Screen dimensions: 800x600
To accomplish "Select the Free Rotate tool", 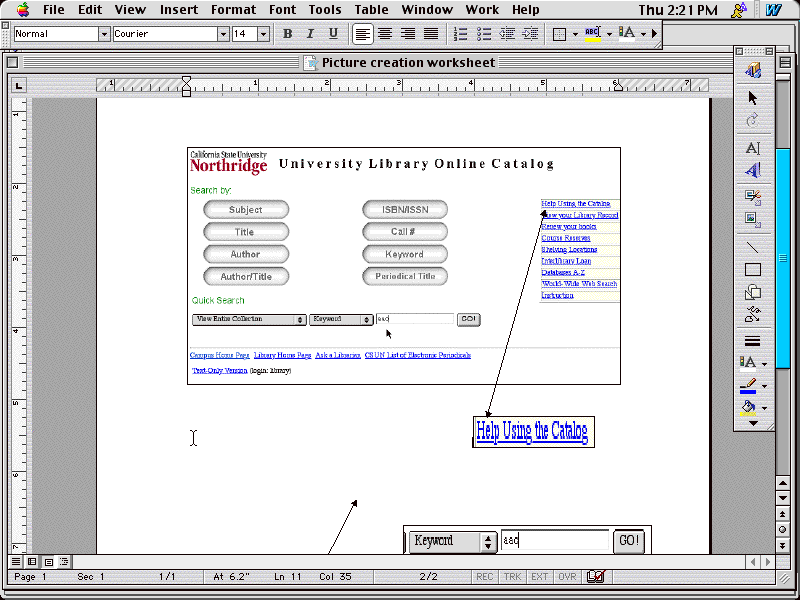I will [753, 120].
